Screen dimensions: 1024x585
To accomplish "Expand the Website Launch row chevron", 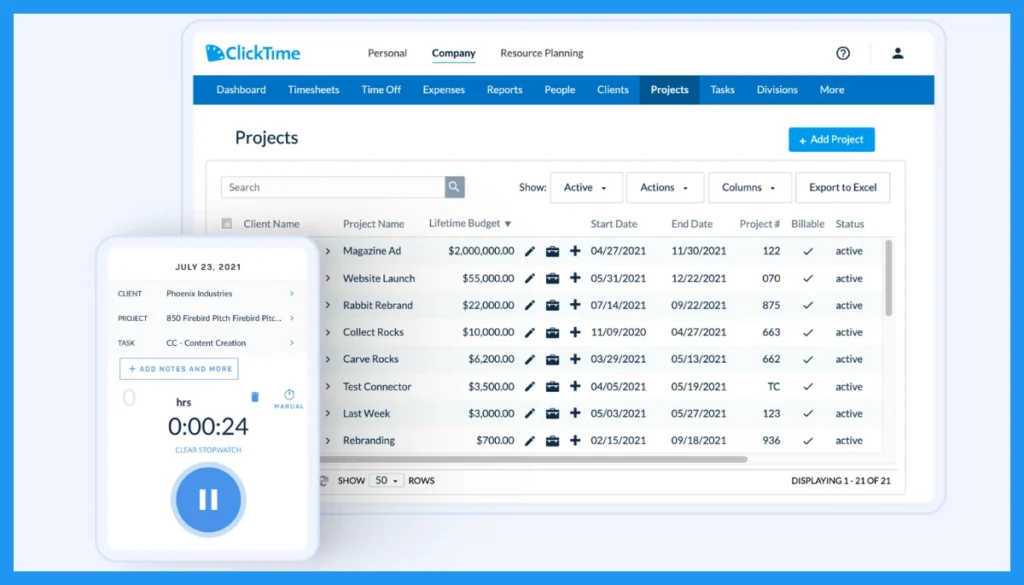I will click(328, 279).
